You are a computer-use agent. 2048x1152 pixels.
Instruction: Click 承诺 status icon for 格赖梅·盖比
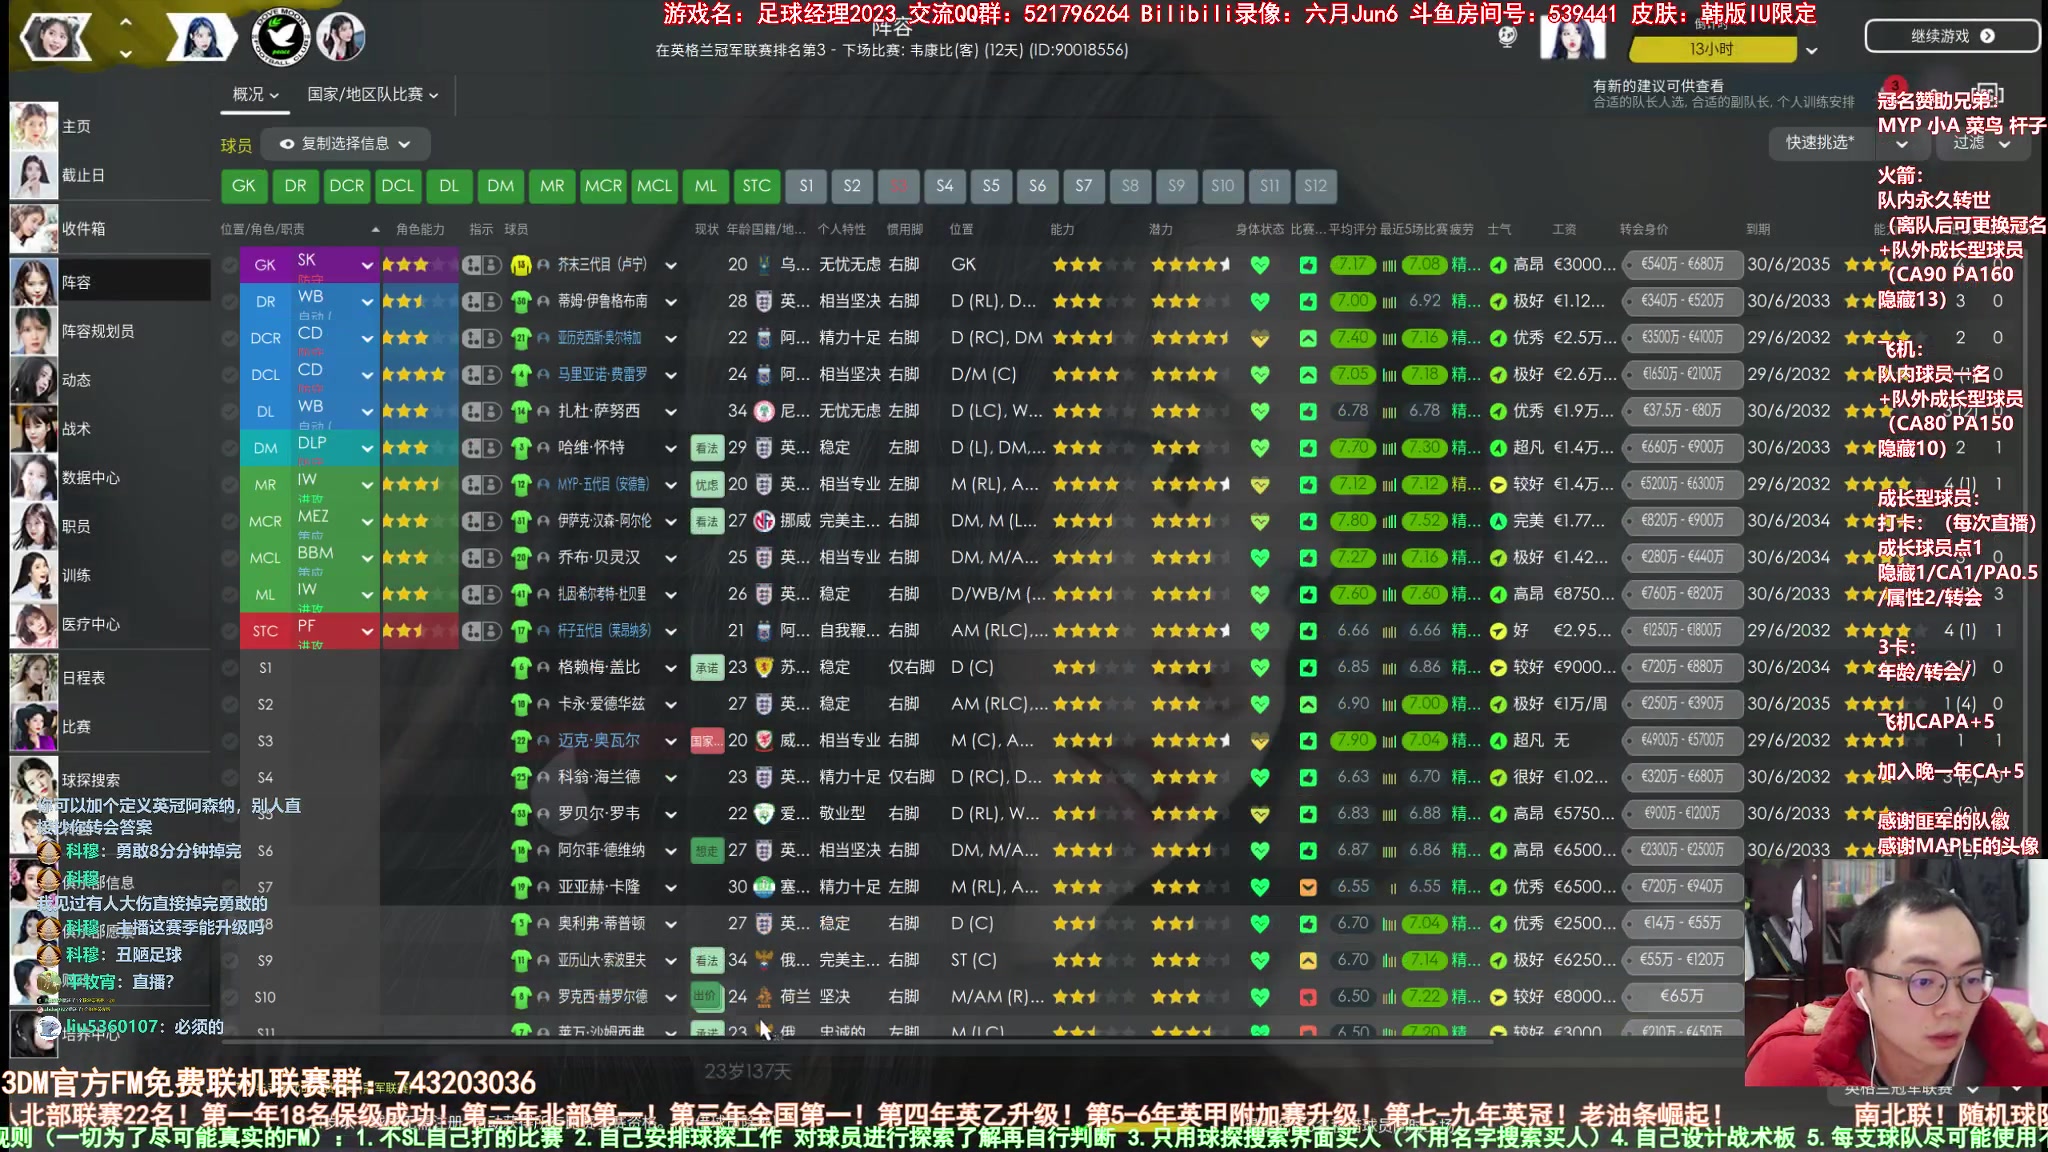[x=707, y=668]
